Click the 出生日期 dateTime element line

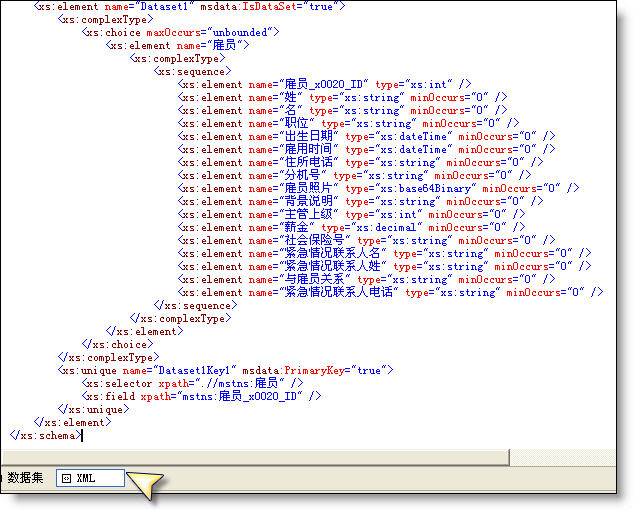367,136
